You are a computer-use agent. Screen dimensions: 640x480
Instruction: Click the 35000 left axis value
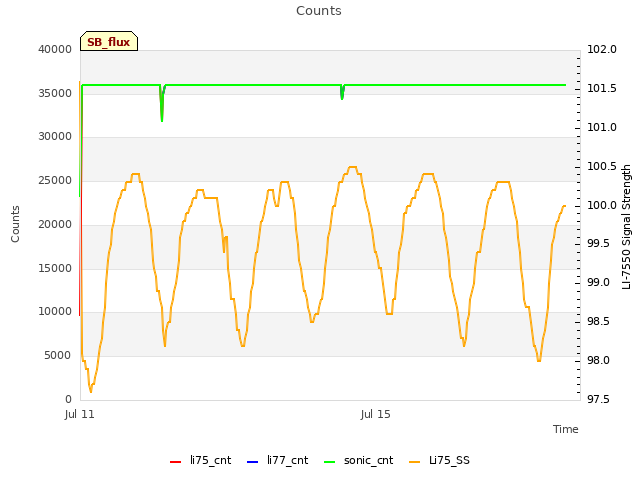tap(55, 93)
